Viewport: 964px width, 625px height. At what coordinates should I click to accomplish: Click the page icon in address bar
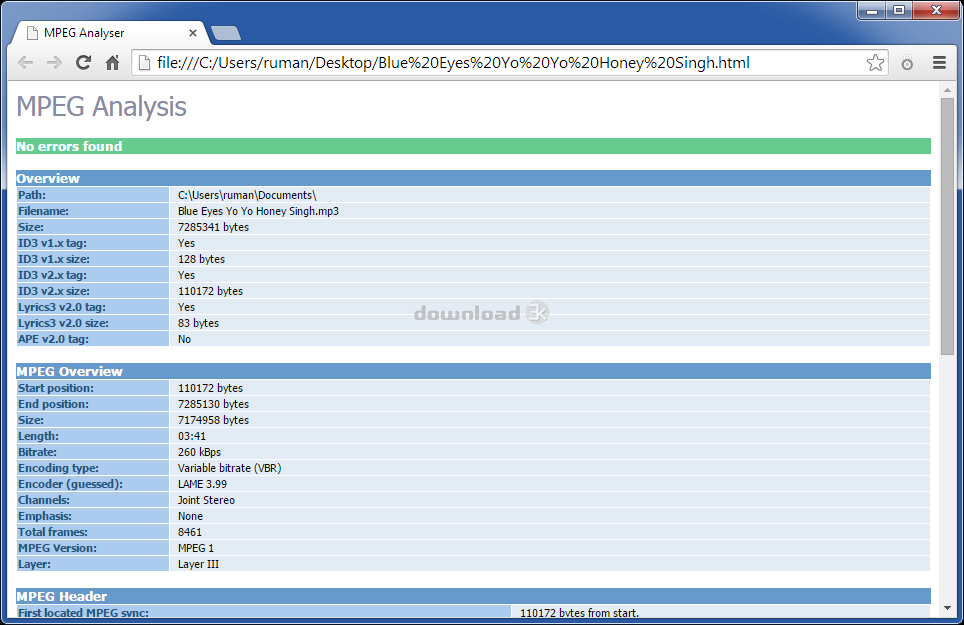pyautogui.click(x=143, y=63)
